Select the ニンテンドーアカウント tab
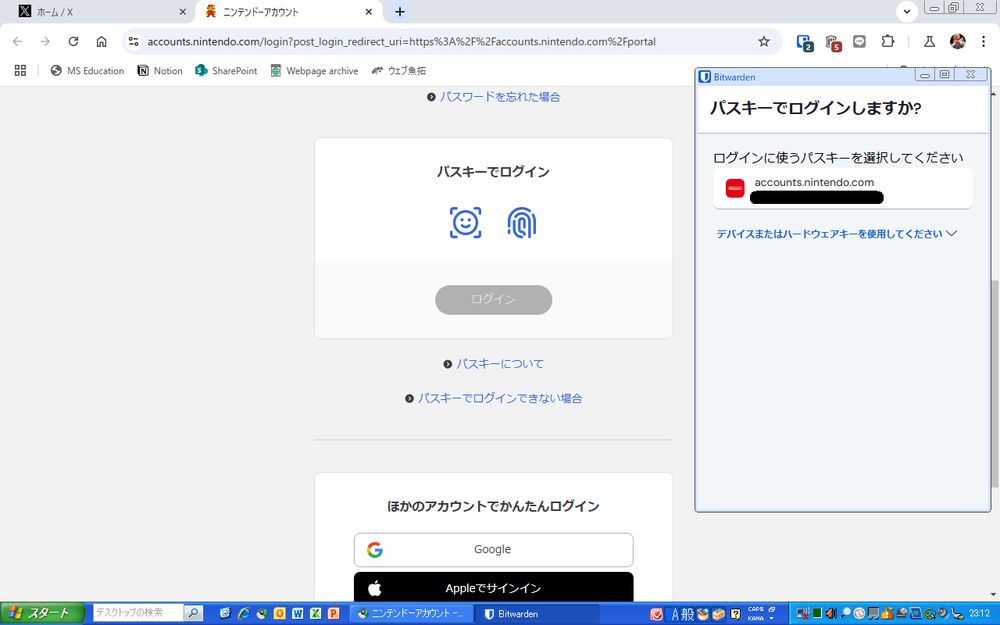This screenshot has height=625, width=1000. (x=289, y=11)
